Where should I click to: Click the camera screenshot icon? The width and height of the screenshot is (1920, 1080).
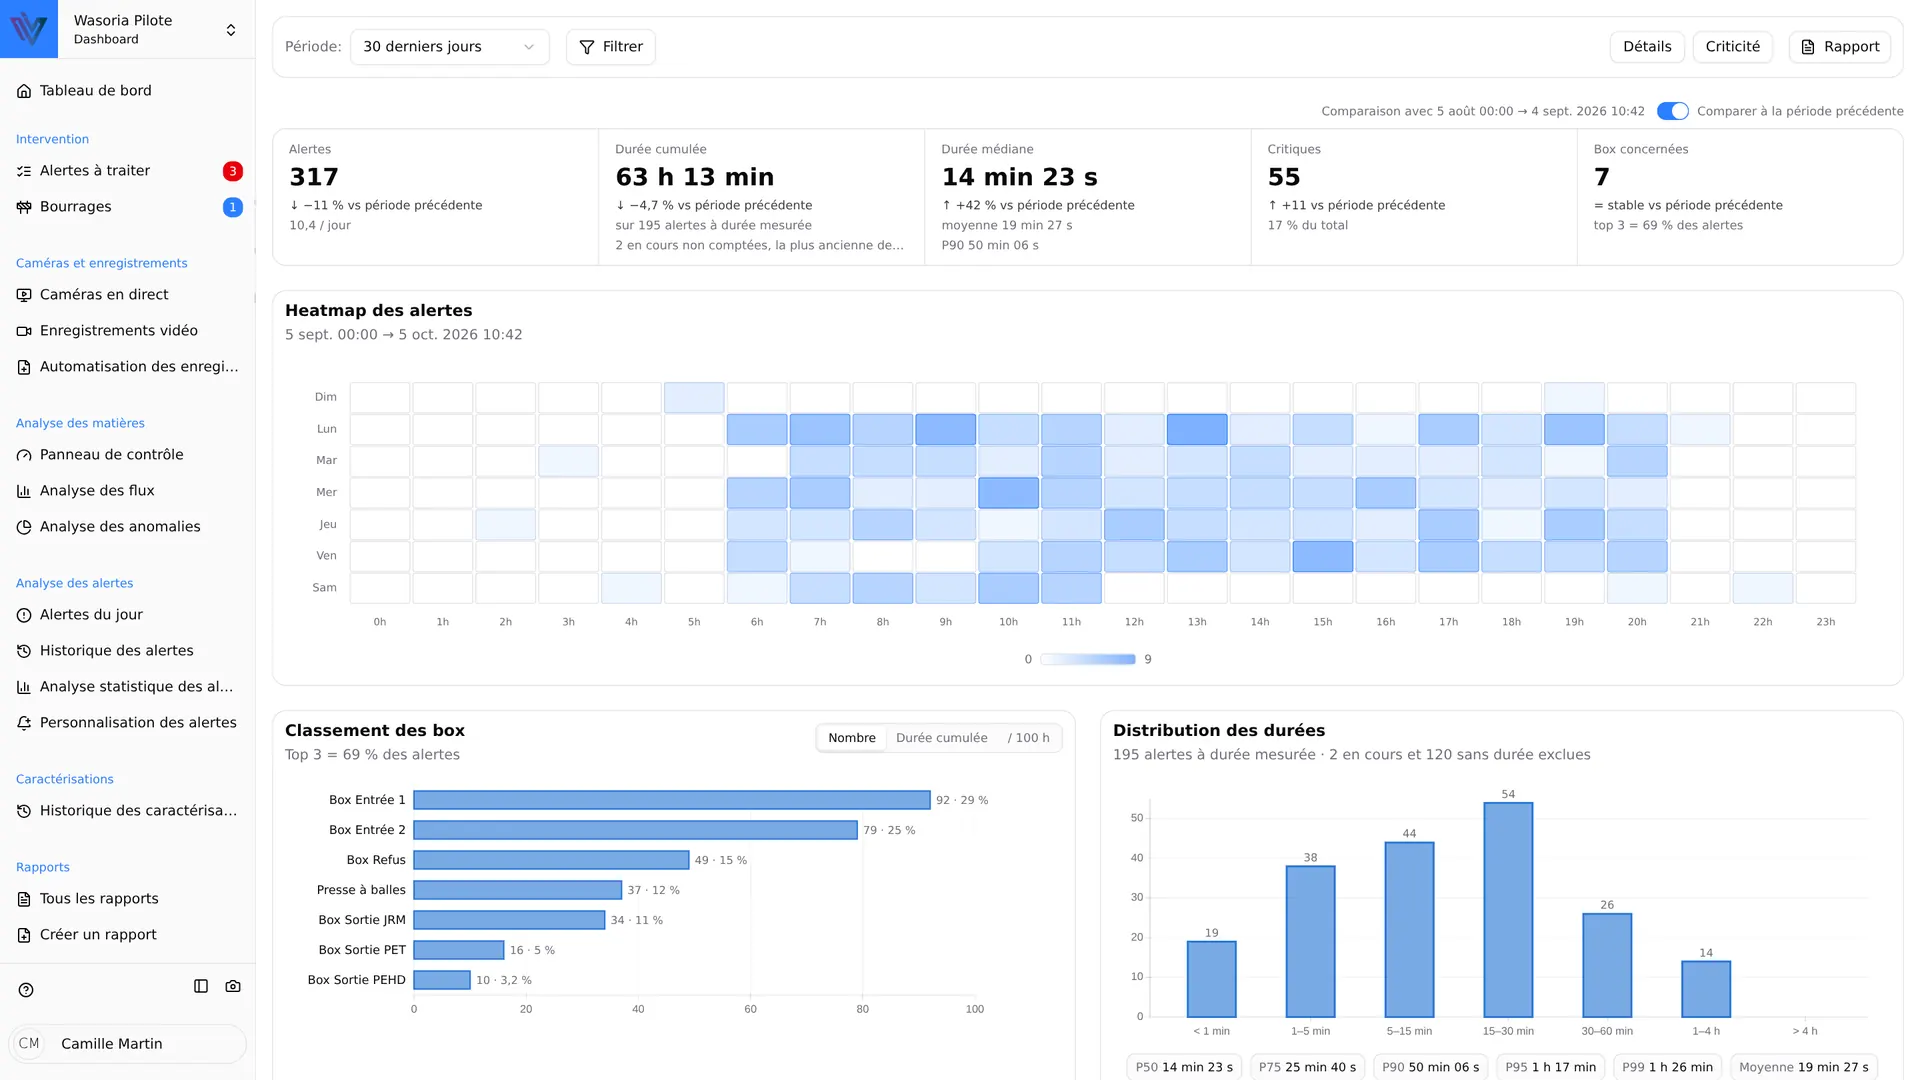click(x=233, y=986)
